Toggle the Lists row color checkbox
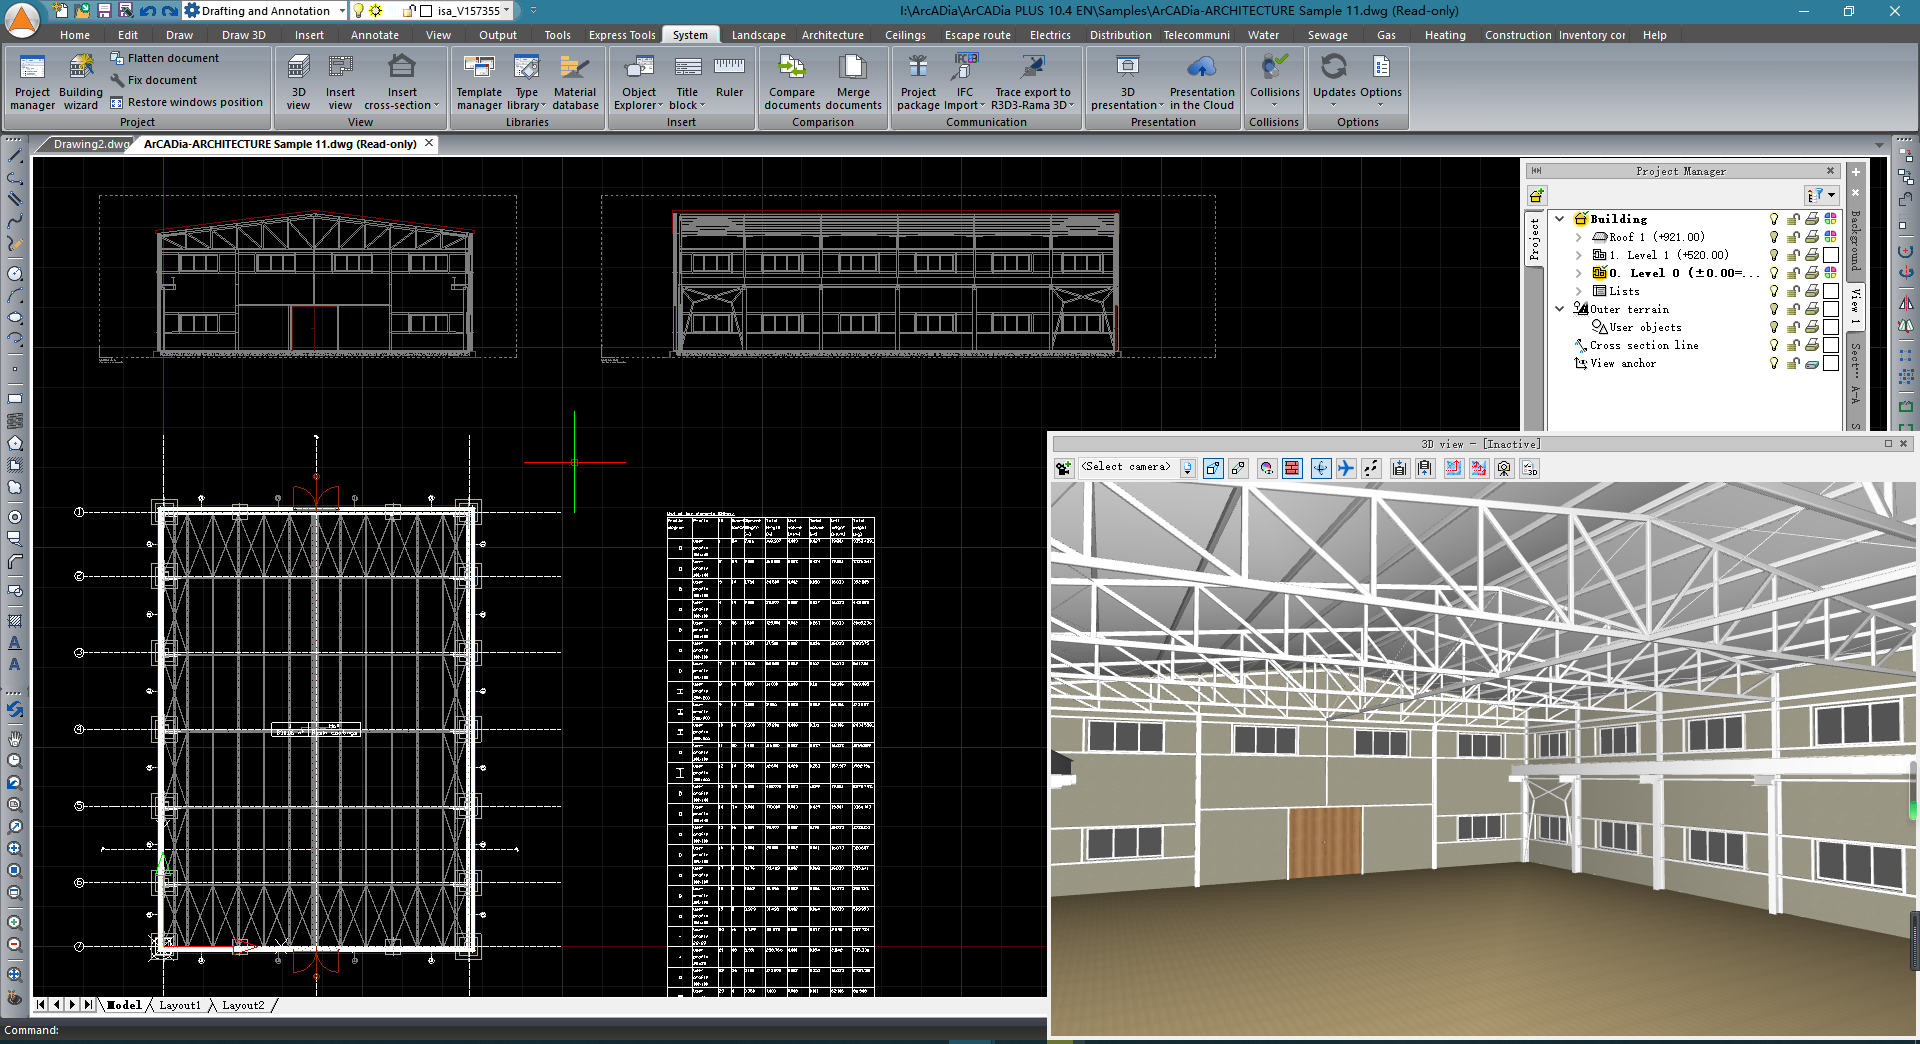 click(x=1830, y=291)
